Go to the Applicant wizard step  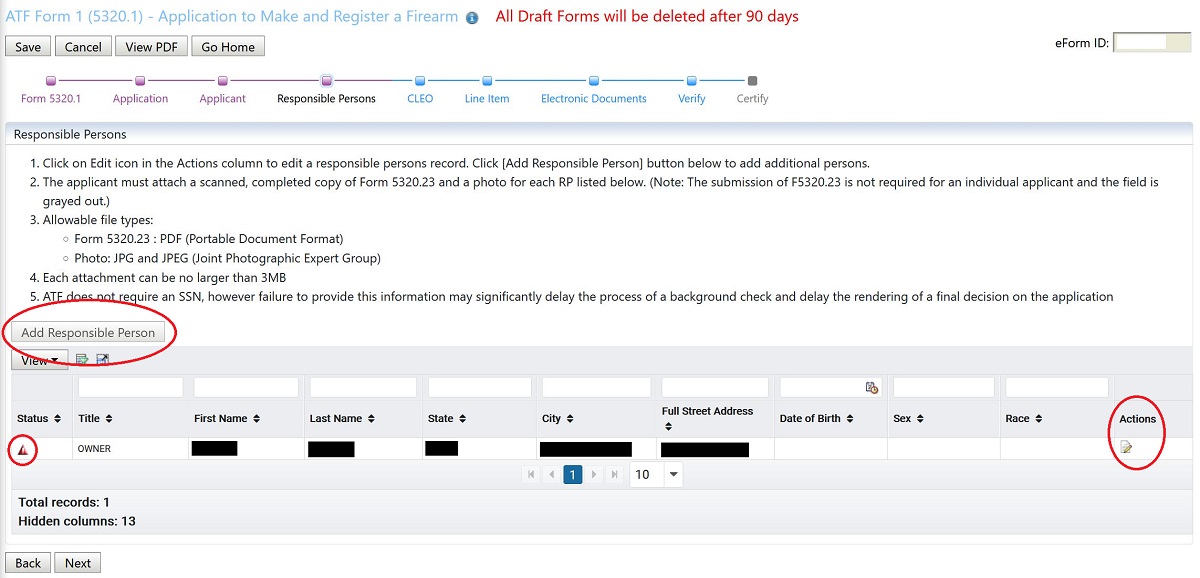pyautogui.click(x=222, y=98)
